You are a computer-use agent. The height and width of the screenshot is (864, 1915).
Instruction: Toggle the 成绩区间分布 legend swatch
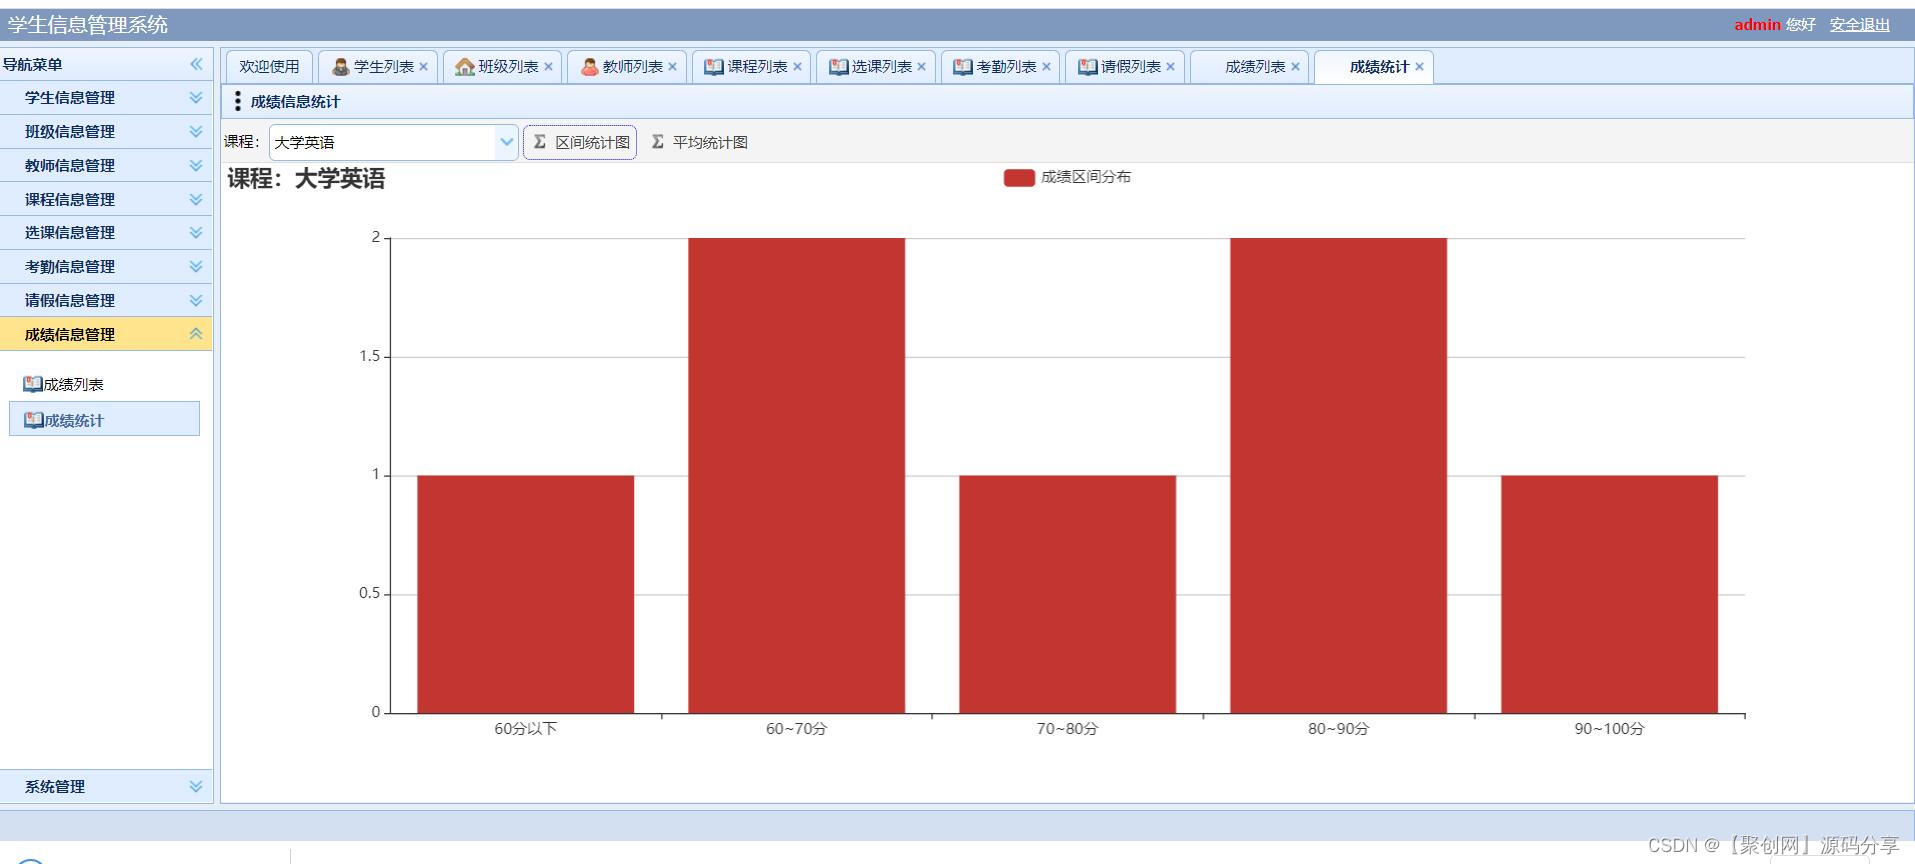coord(1019,178)
